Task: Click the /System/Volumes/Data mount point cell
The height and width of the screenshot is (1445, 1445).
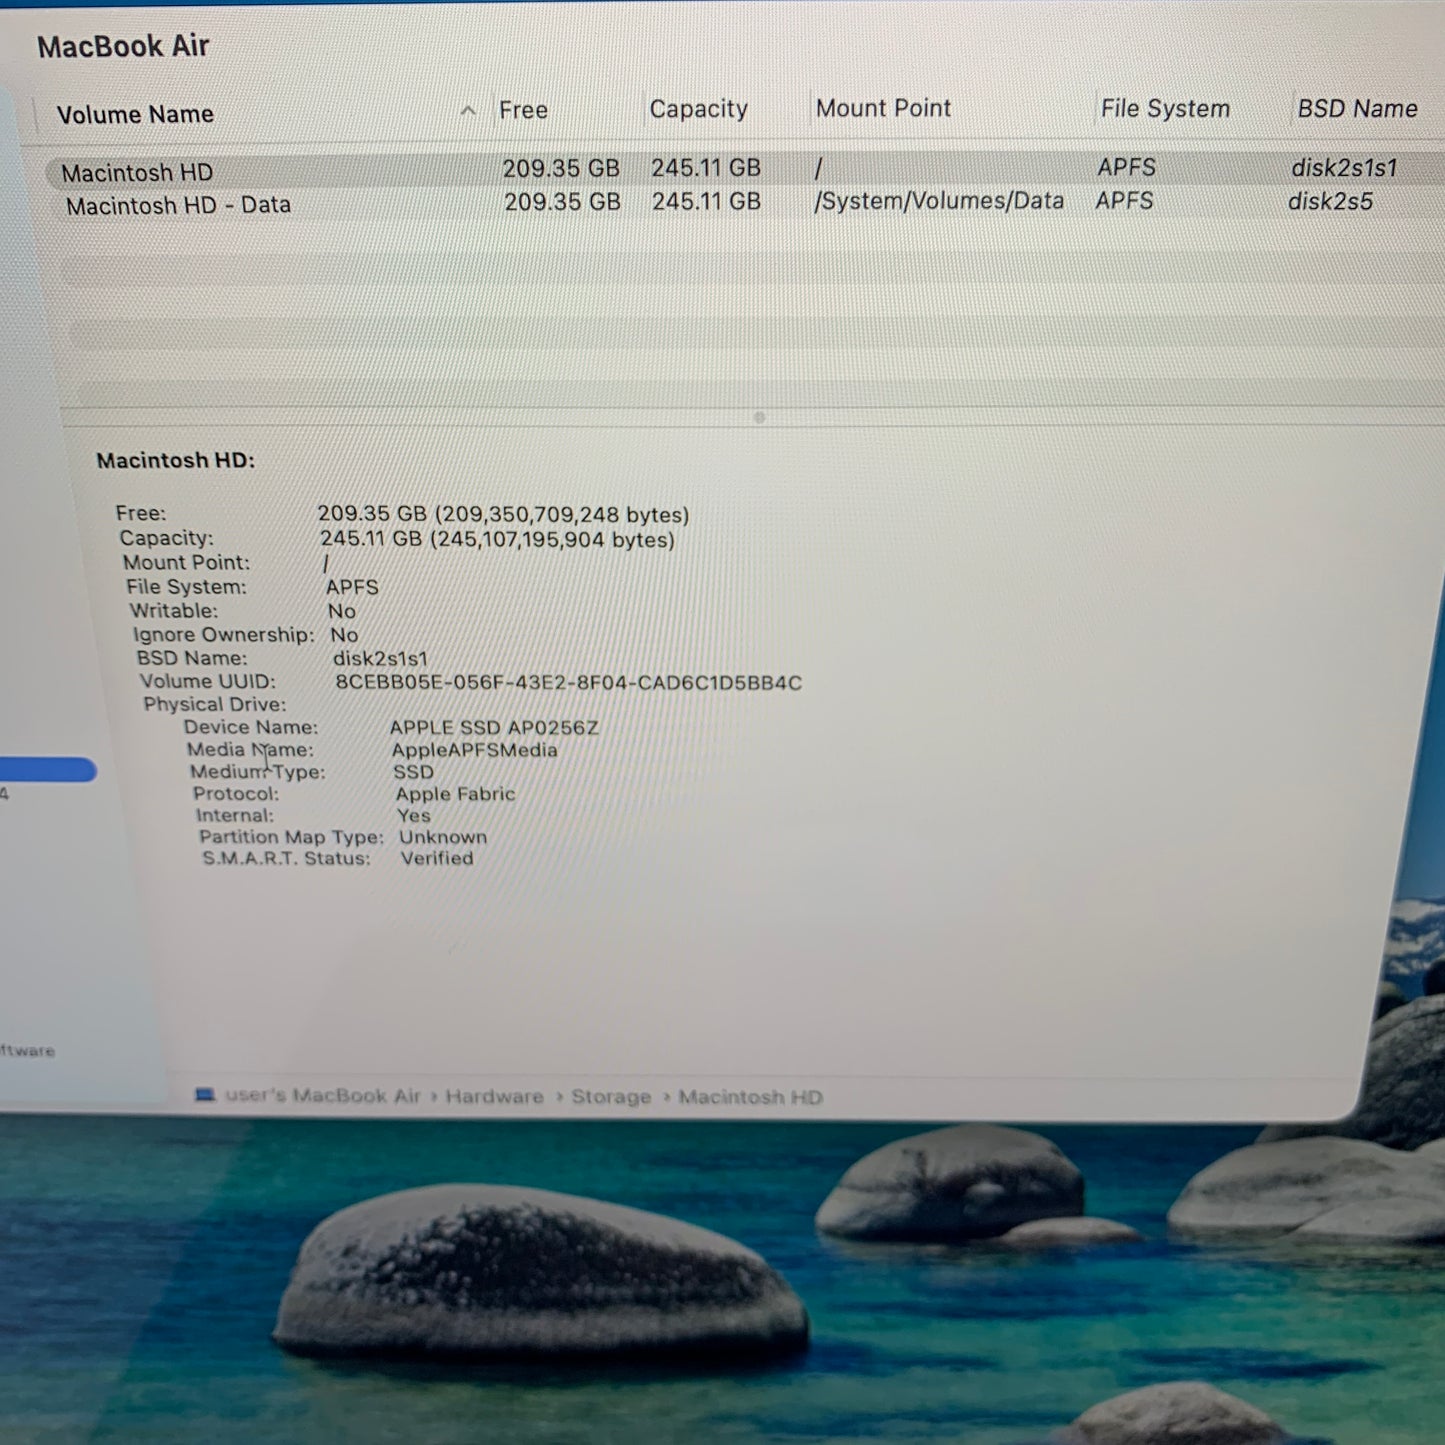Action: [x=939, y=201]
